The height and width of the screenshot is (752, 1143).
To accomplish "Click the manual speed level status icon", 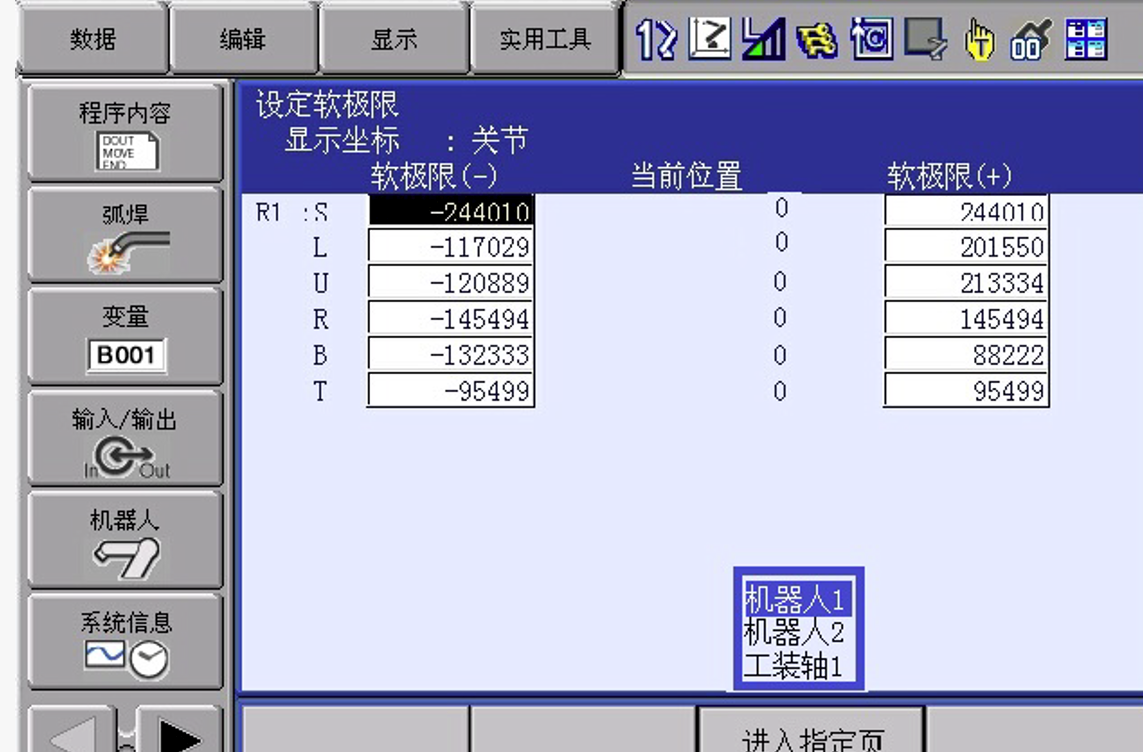I will point(763,40).
